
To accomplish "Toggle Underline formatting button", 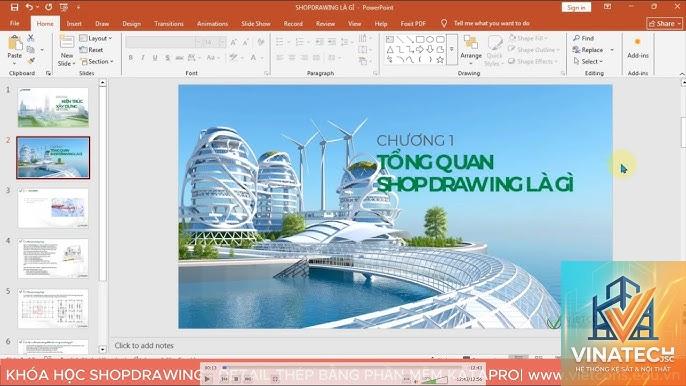I will pos(155,58).
